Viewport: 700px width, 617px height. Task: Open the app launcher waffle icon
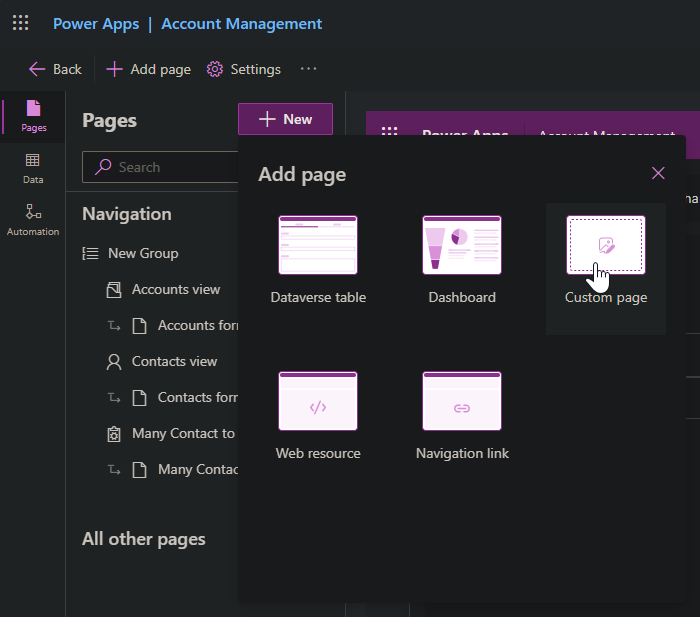pos(21,23)
